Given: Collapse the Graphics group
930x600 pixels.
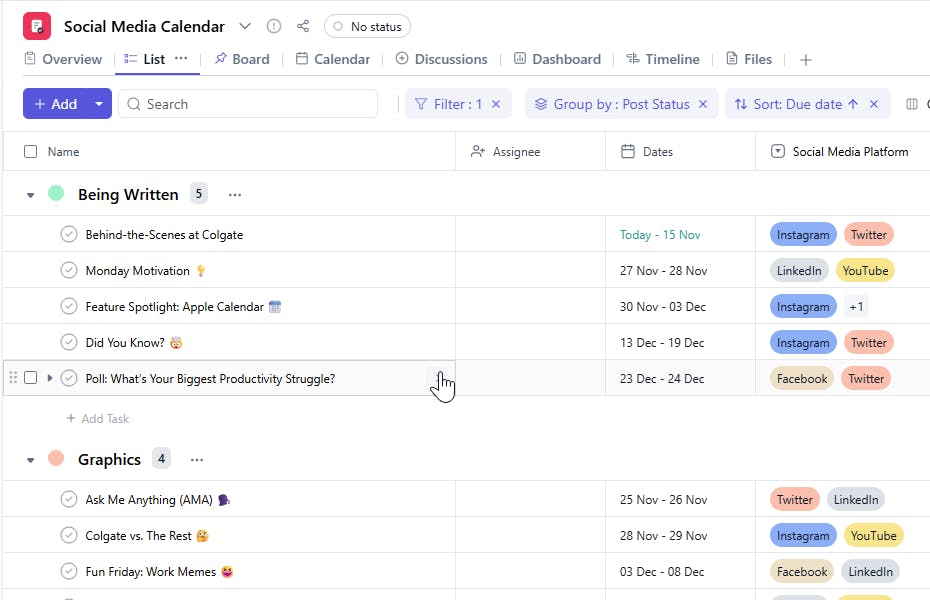Looking at the screenshot, I should pos(30,460).
